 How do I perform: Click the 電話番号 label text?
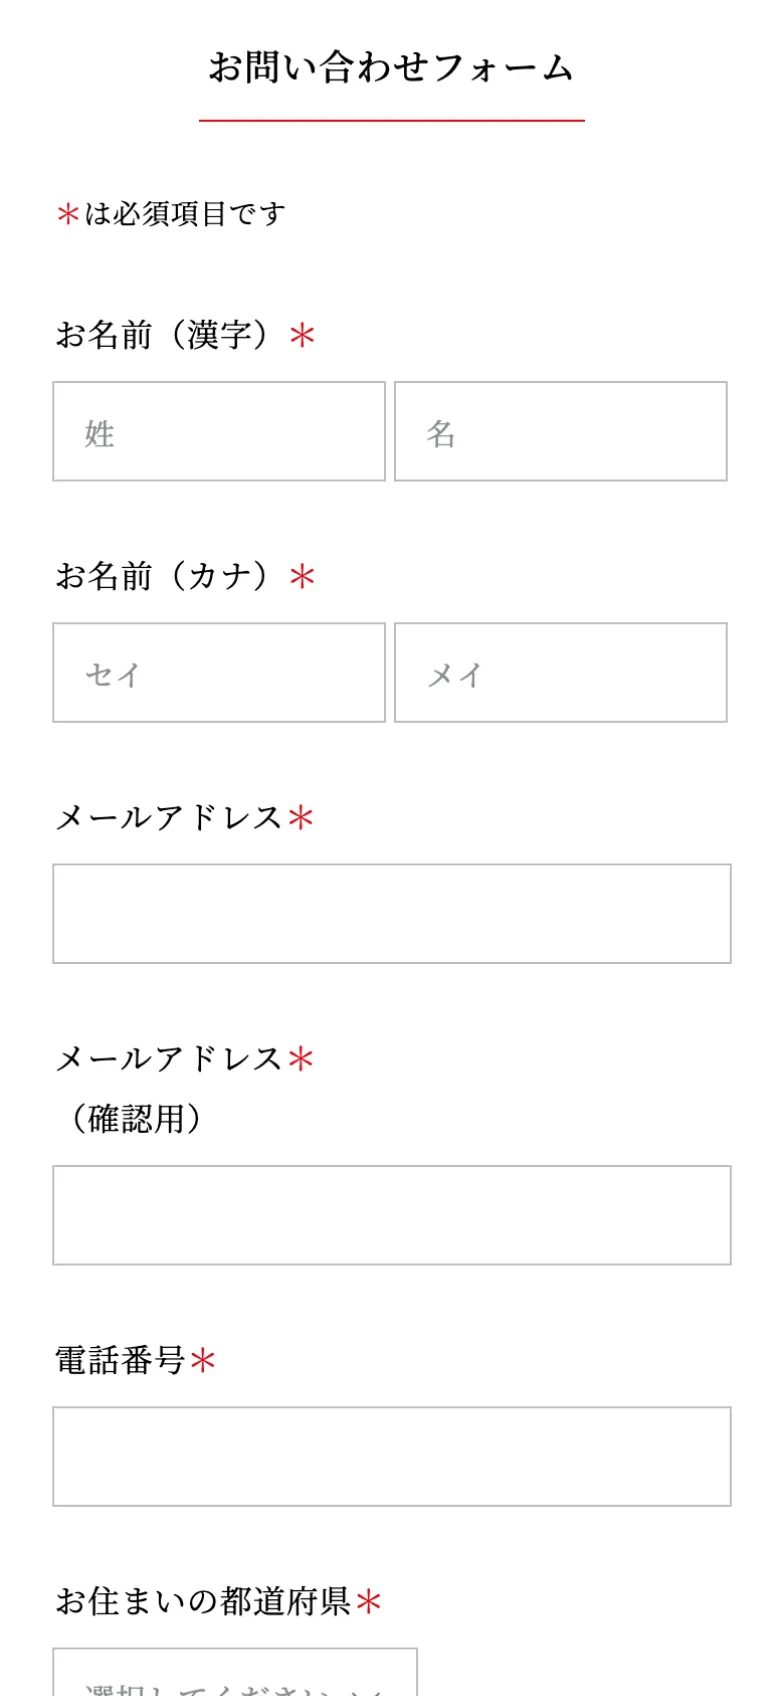click(120, 1360)
